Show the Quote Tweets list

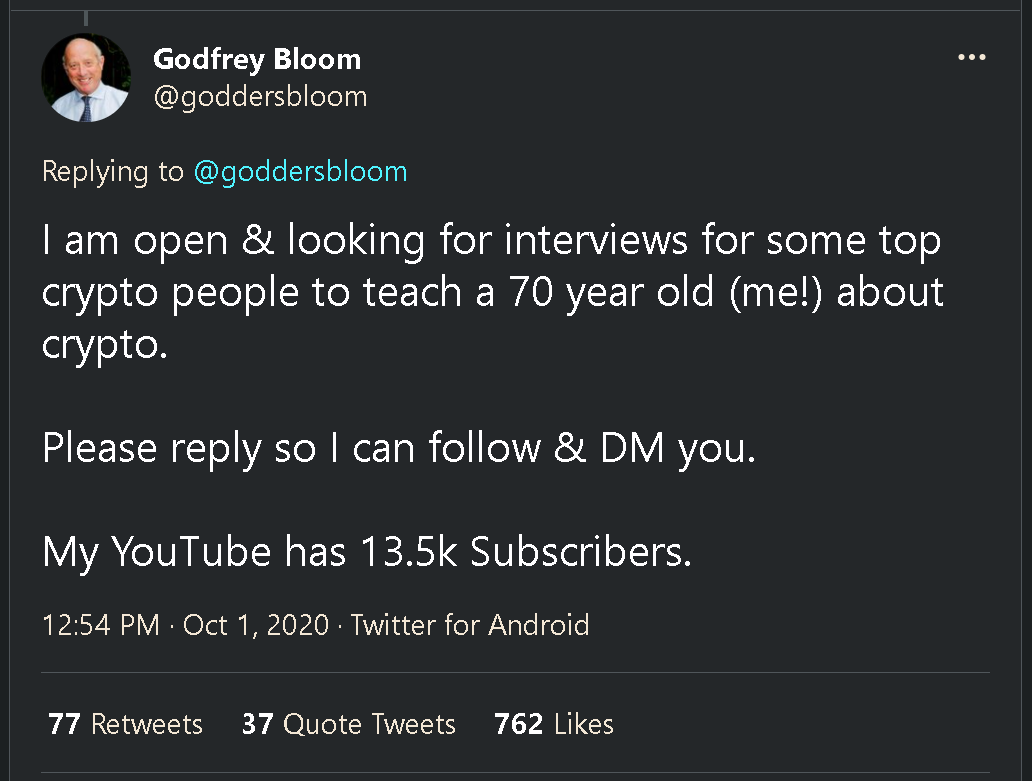(369, 724)
